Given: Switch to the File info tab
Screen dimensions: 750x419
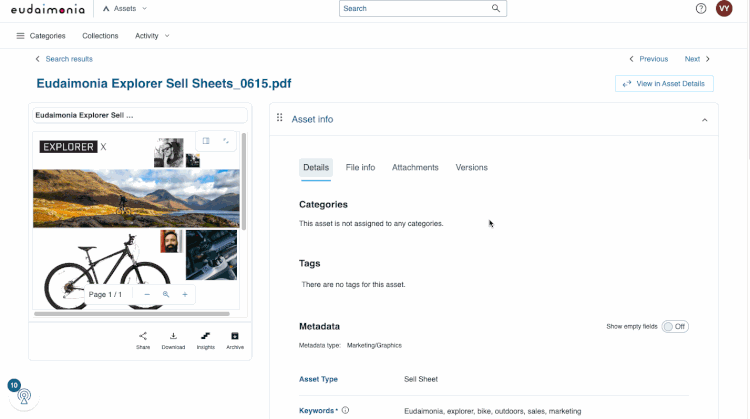Looking at the screenshot, I should pos(360,167).
